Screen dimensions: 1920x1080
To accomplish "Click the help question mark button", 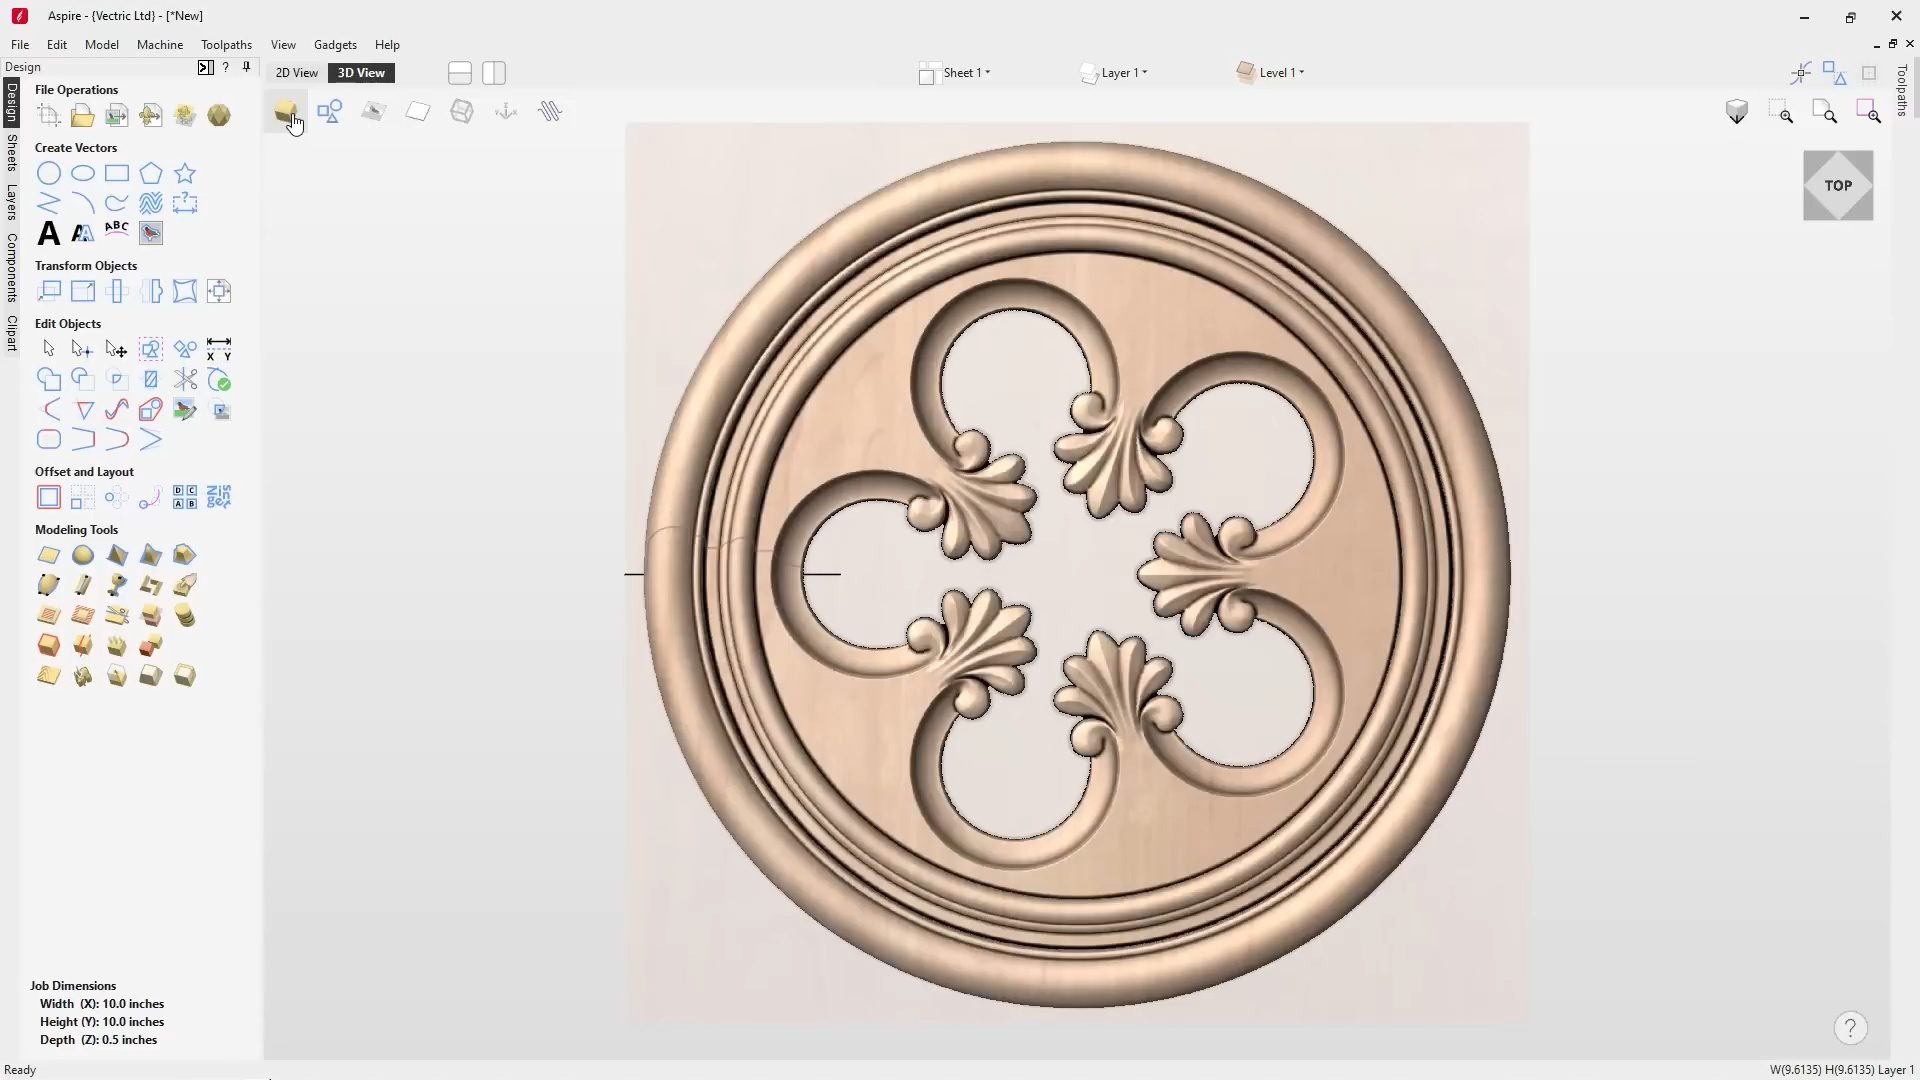I will (1850, 1028).
